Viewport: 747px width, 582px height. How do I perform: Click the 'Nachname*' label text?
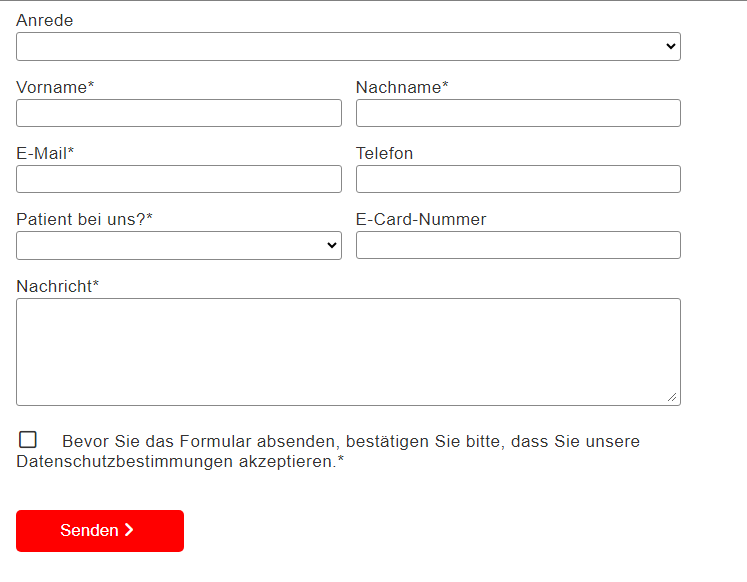402,87
